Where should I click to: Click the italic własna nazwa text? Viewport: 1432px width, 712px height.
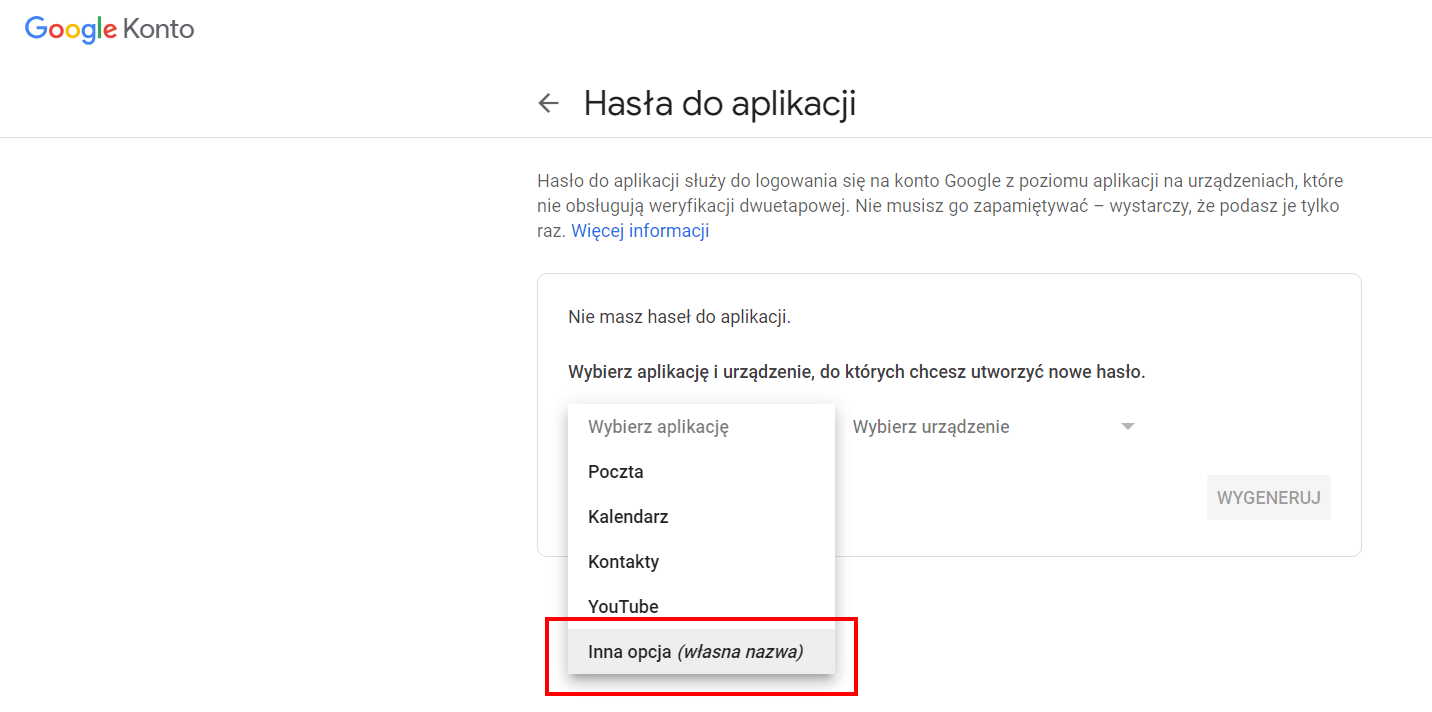coord(740,652)
